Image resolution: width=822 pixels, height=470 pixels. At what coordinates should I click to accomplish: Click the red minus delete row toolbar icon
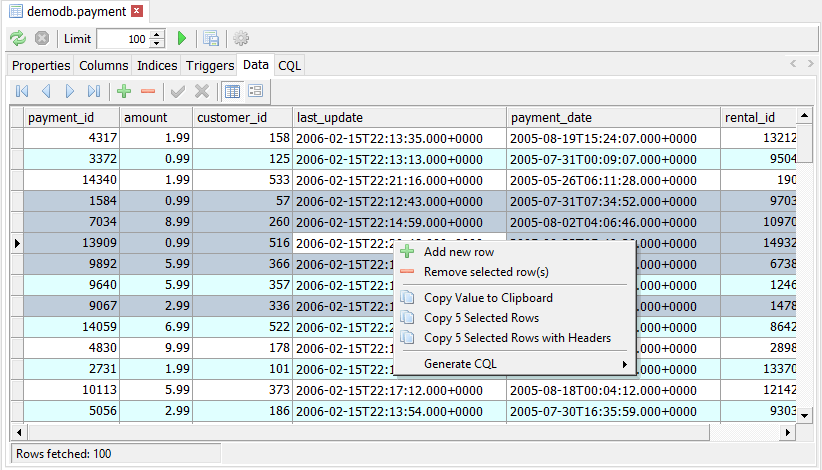point(148,91)
